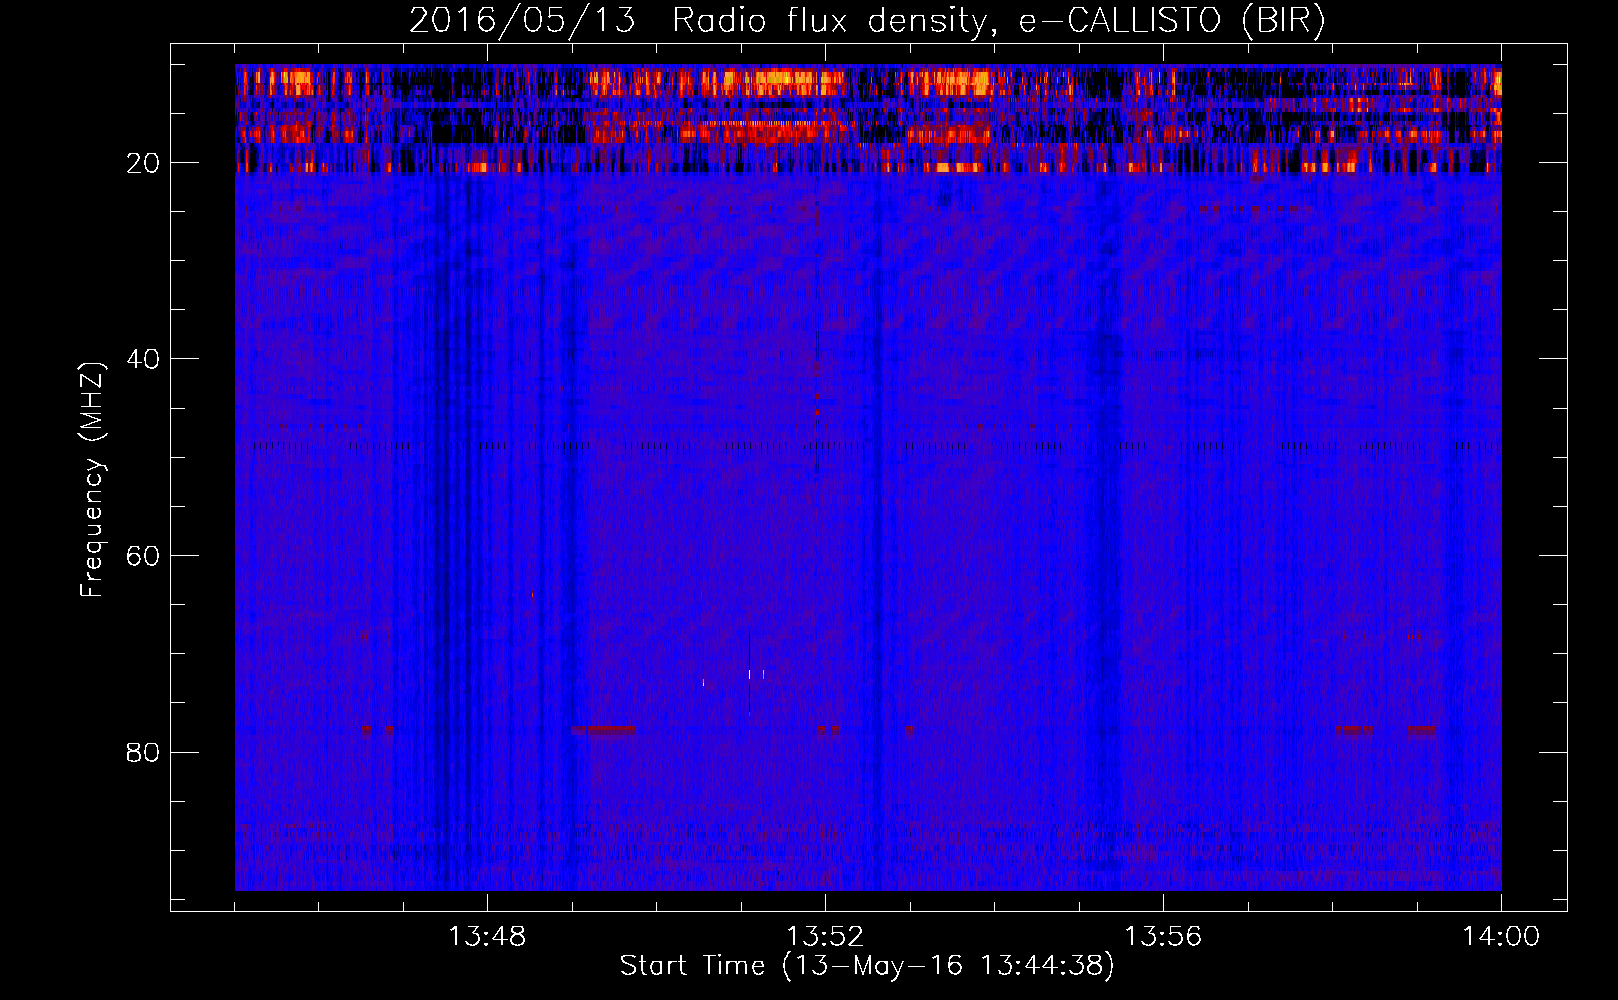Viewport: 1618px width, 1000px height.
Task: Click the x-axis label 'Start Time (13-May-16 13:44:38)'
Action: (867, 967)
